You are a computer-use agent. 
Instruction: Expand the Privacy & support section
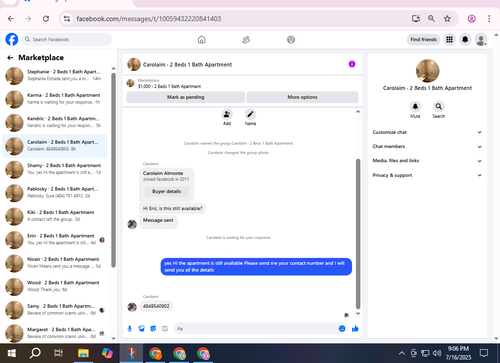coord(427,175)
